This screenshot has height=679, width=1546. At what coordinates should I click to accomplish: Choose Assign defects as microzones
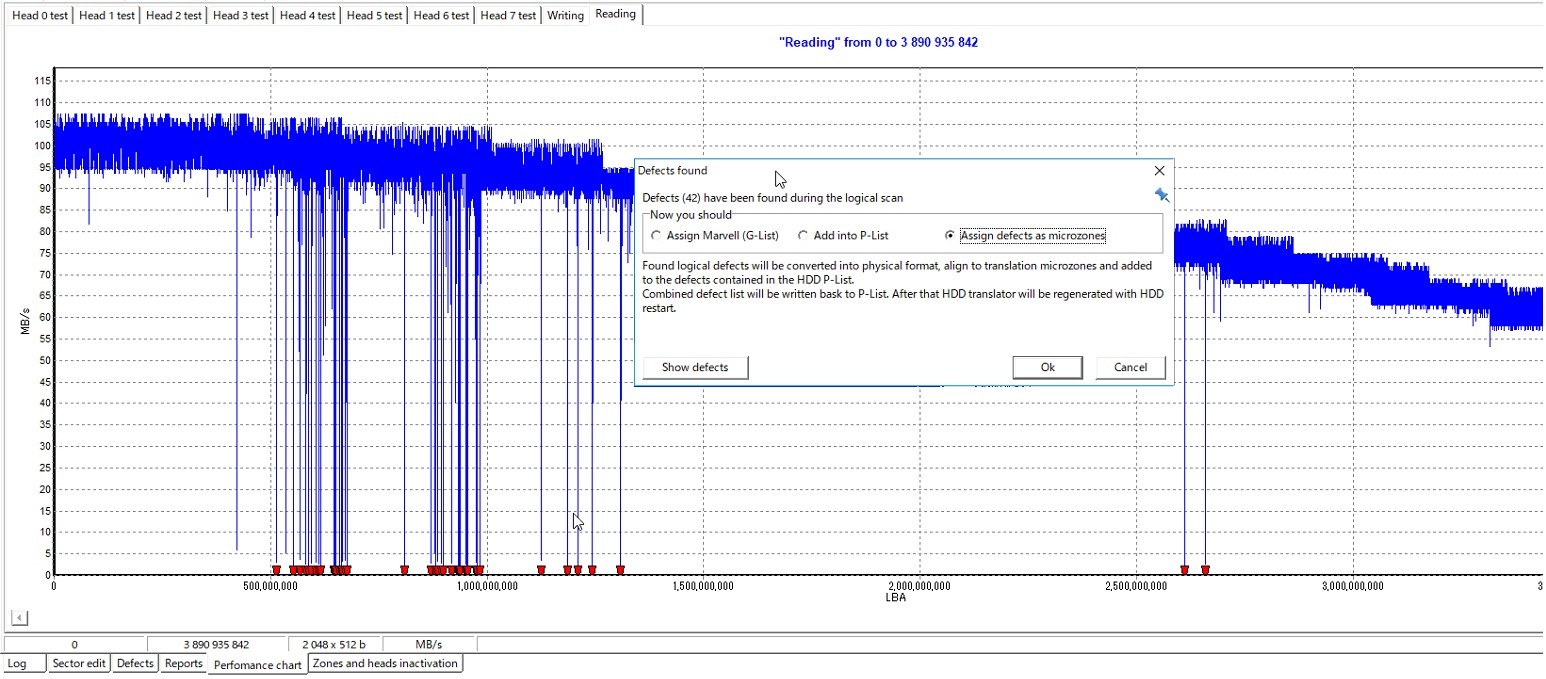950,236
